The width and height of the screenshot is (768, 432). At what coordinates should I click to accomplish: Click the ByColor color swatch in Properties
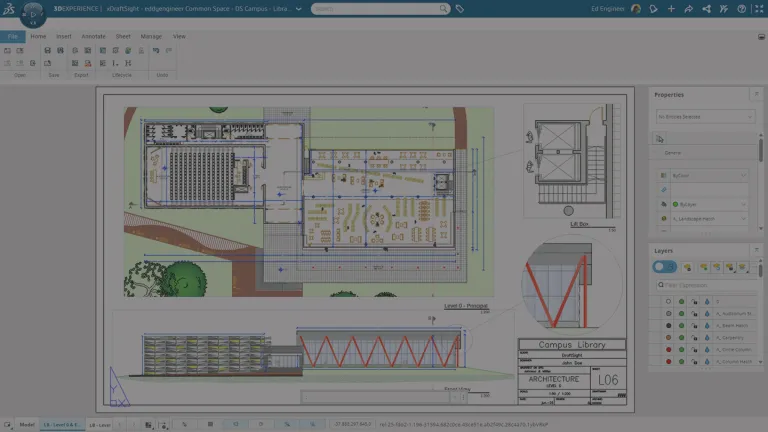point(662,174)
